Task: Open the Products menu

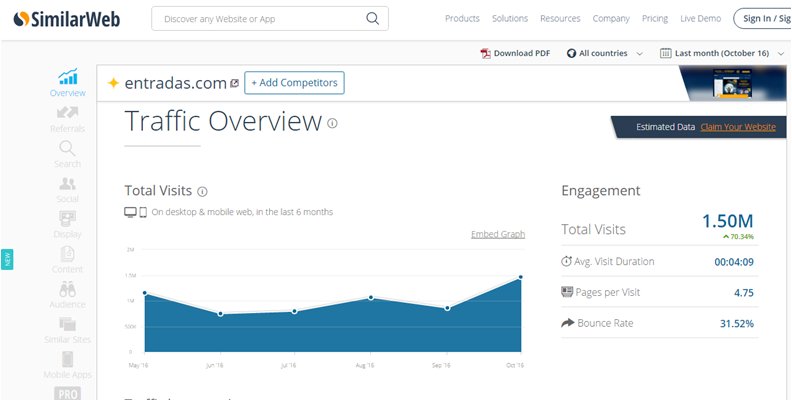Action: coord(462,19)
